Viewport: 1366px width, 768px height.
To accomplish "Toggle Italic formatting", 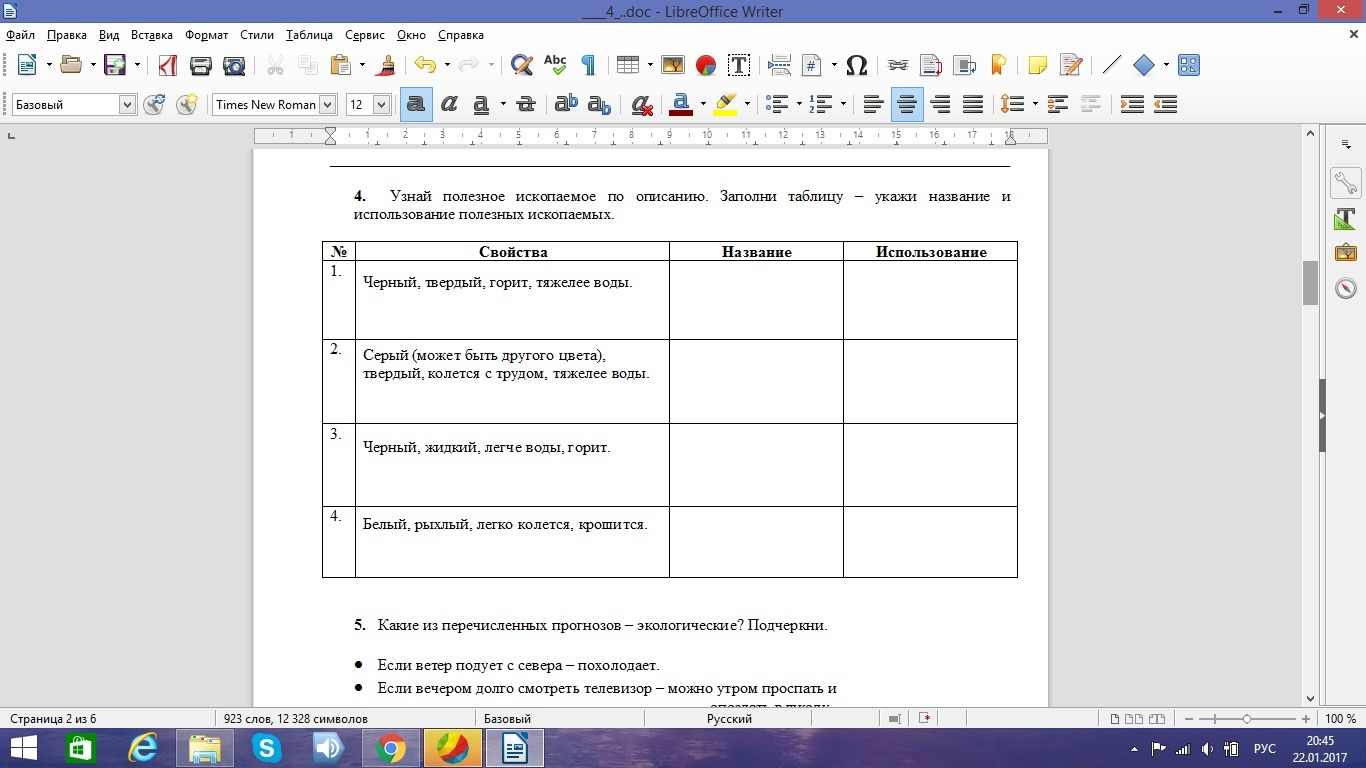I will (x=449, y=104).
